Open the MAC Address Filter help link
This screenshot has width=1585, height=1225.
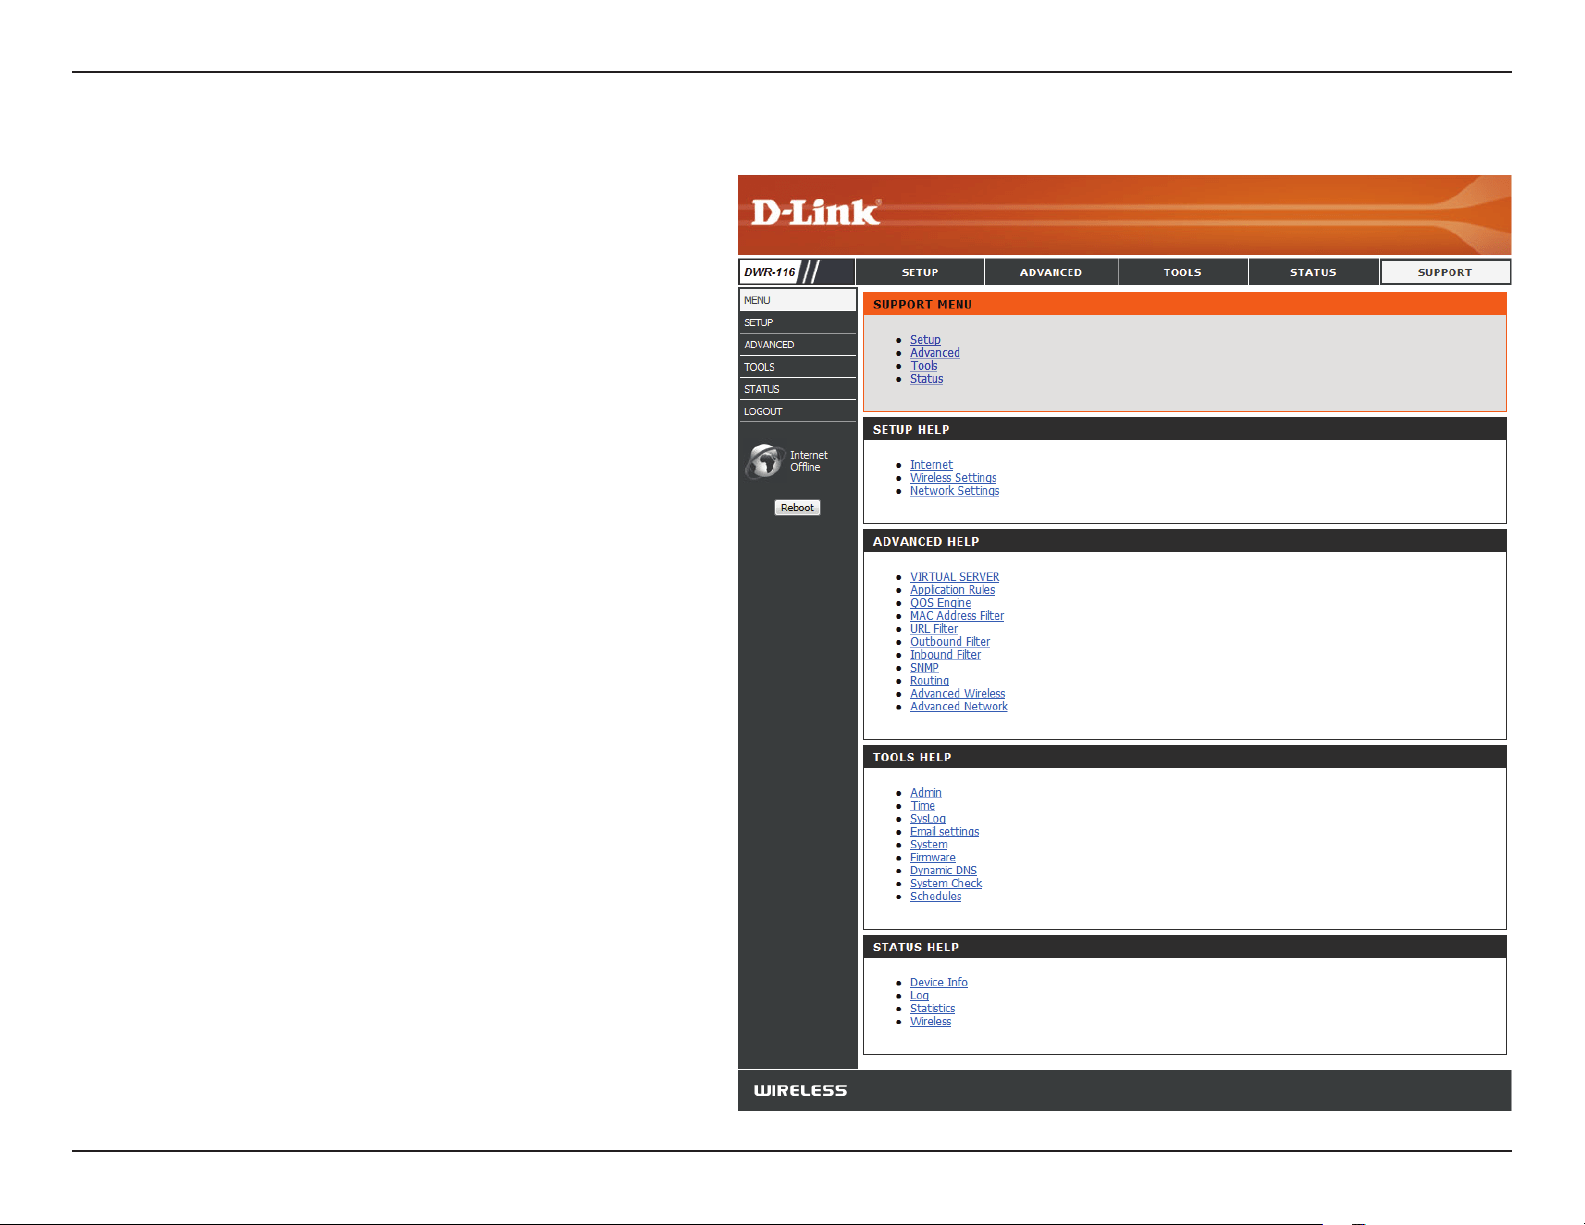point(957,616)
